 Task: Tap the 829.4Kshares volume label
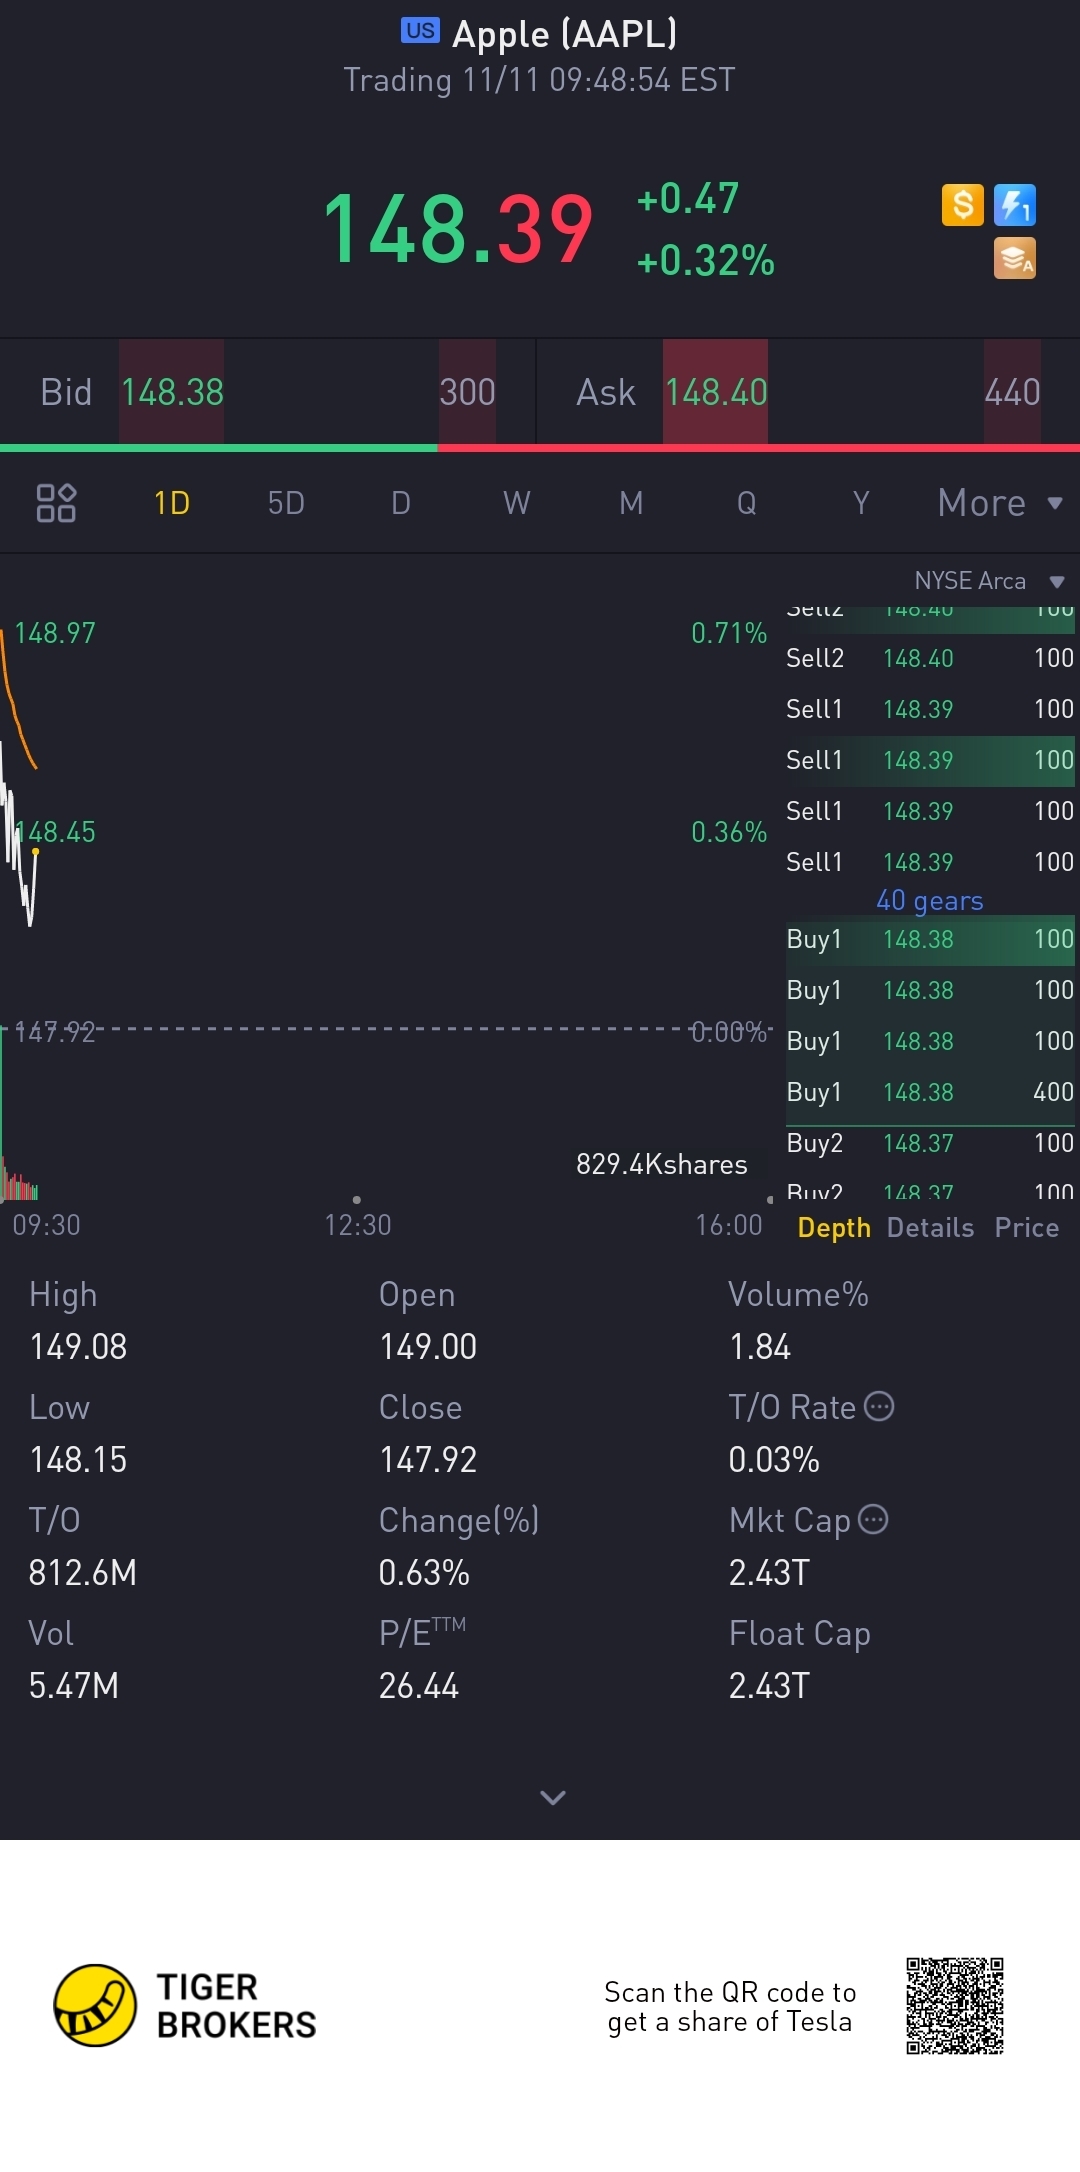[x=662, y=1165]
